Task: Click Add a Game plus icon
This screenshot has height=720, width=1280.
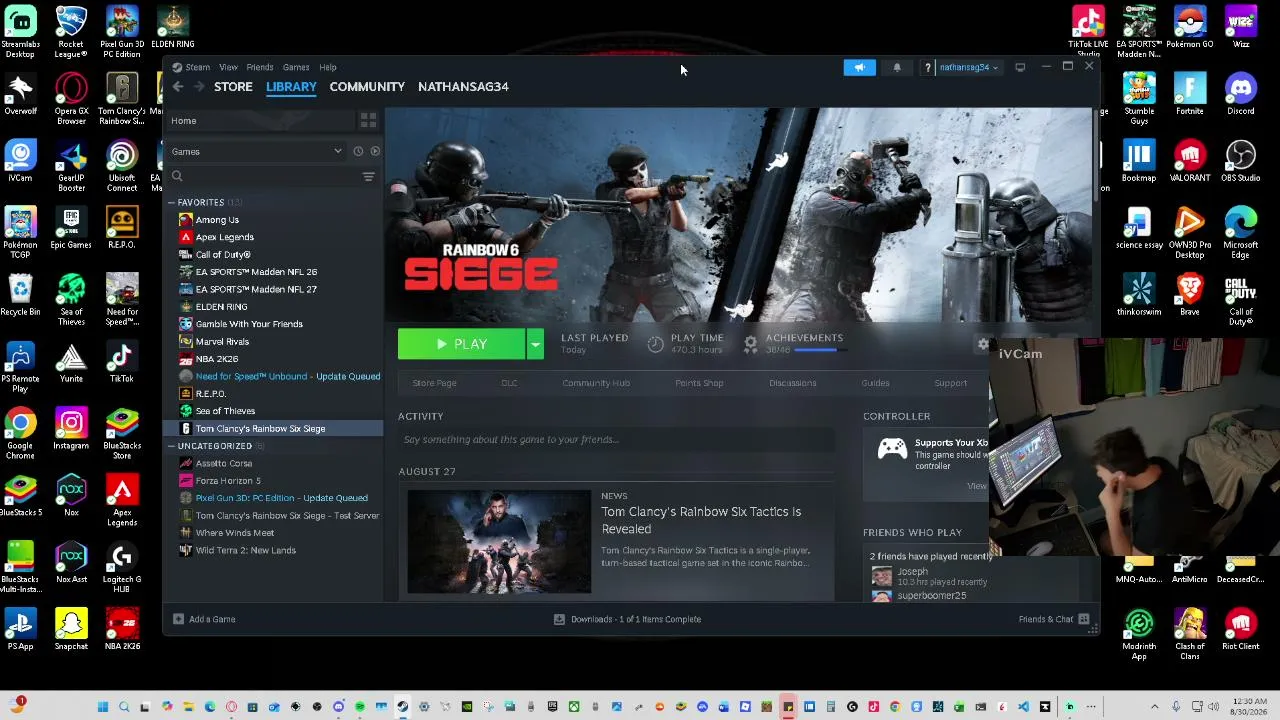Action: 178,619
